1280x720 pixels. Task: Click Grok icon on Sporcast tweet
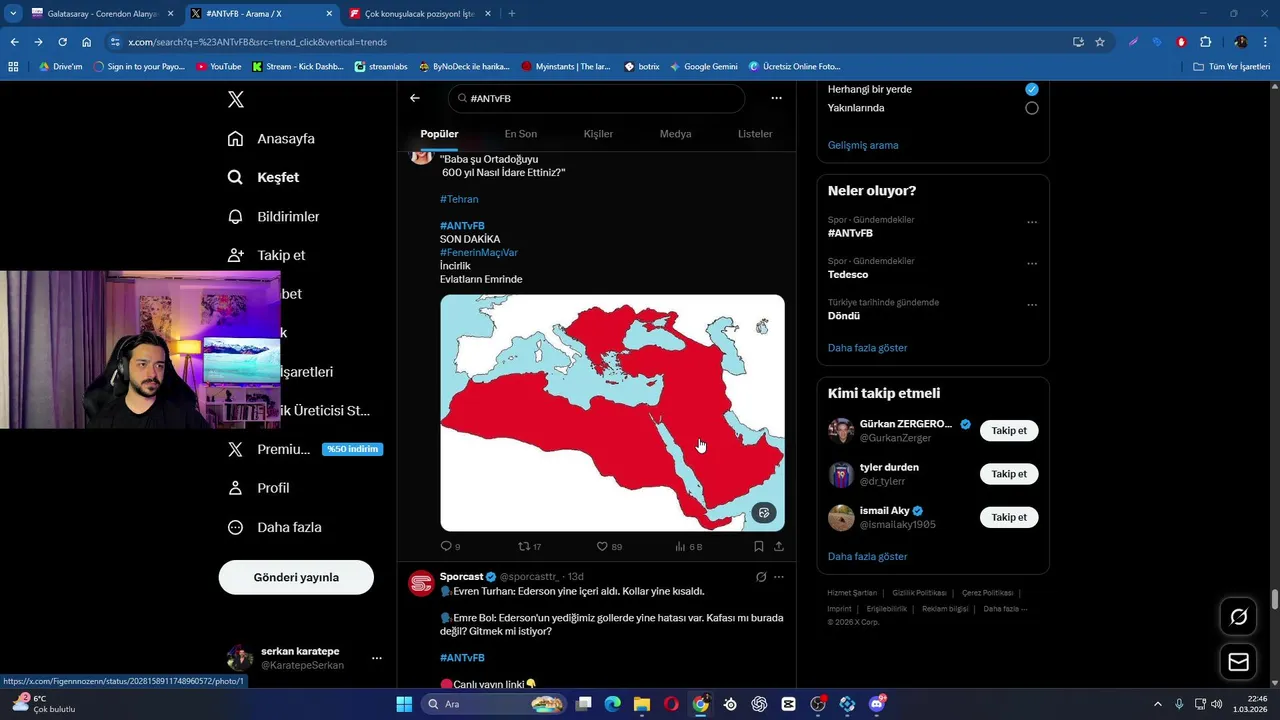[x=761, y=577]
